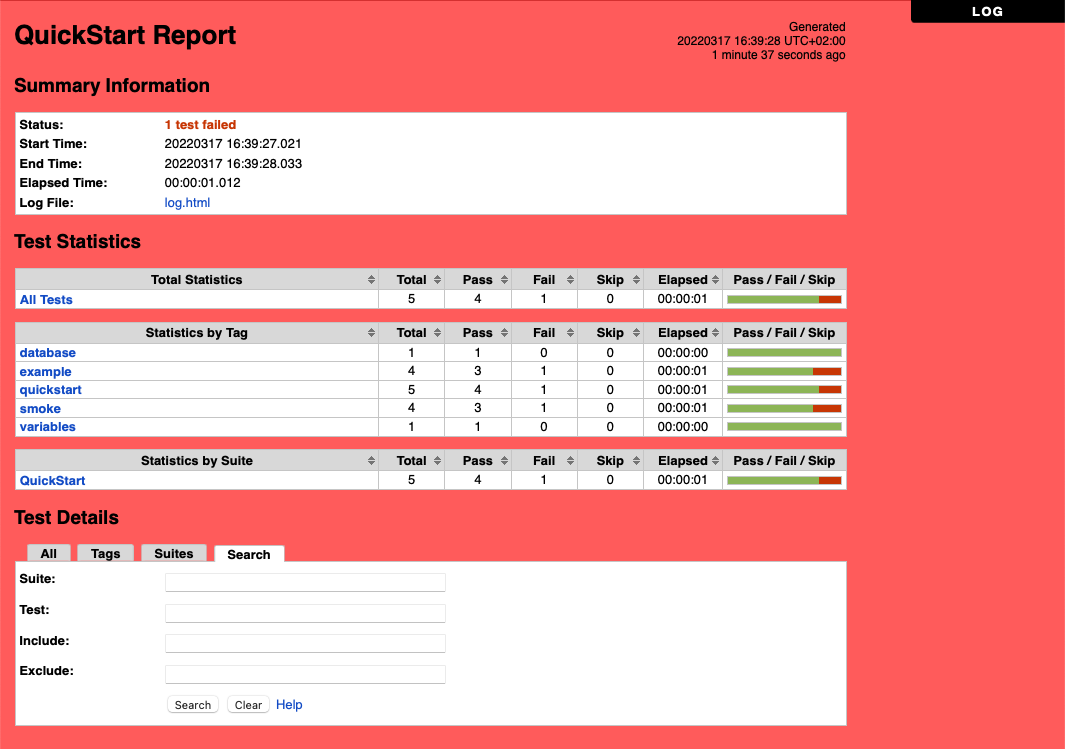Viewport: 1065px width, 749px height.
Task: Open the Suites tab
Action: [x=173, y=553]
